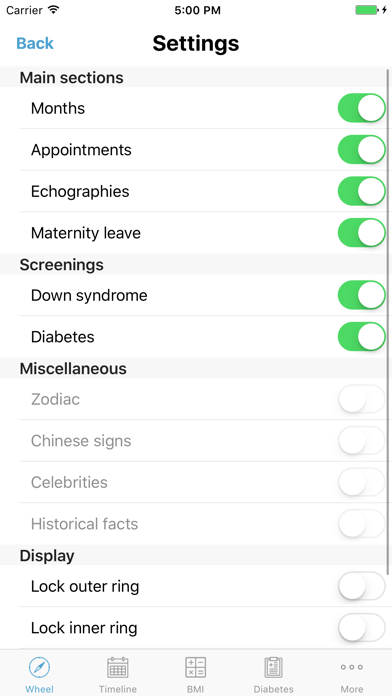Go Back from Settings
Viewport: 392px width, 696px height.
(x=35, y=43)
